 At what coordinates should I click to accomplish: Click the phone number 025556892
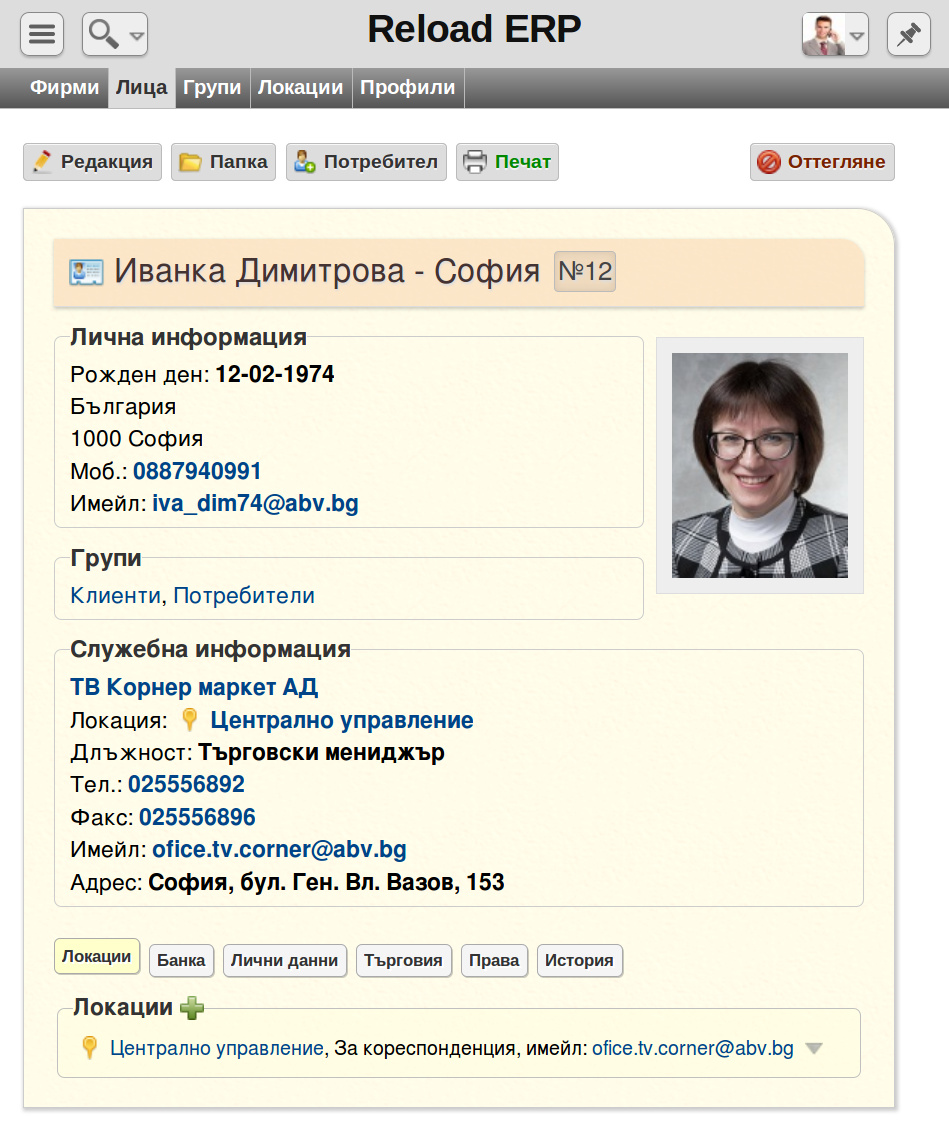pos(186,784)
